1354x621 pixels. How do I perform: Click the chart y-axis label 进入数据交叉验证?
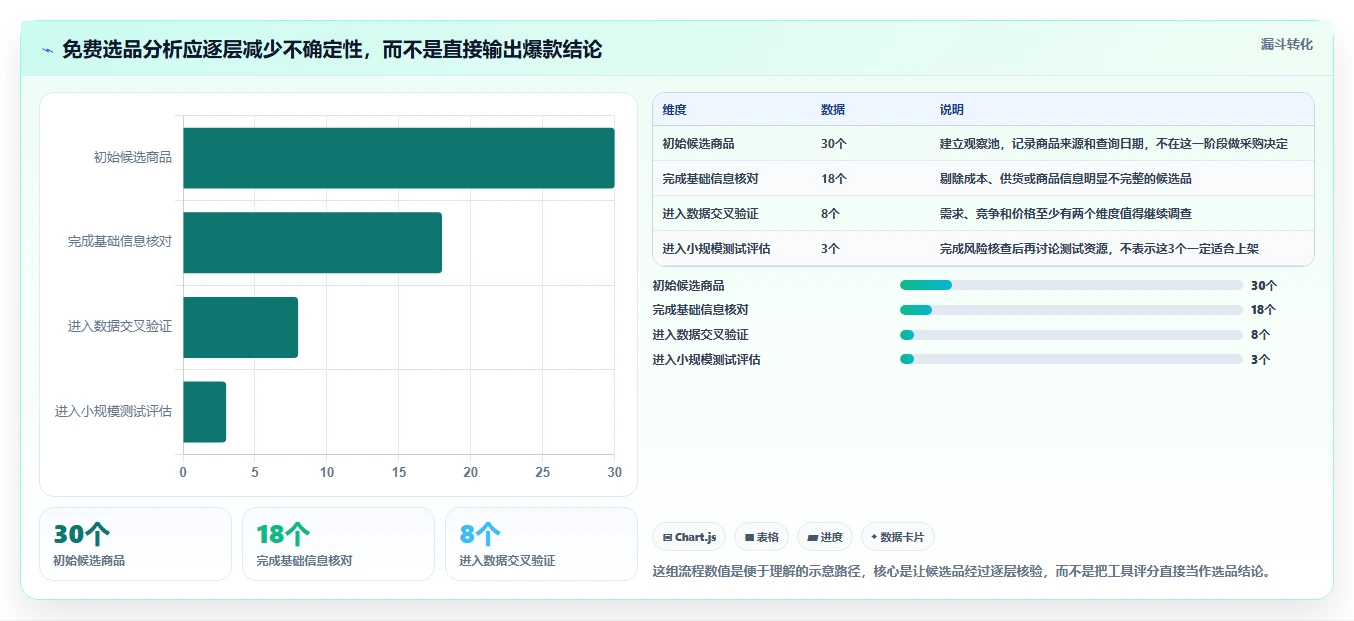[120, 327]
